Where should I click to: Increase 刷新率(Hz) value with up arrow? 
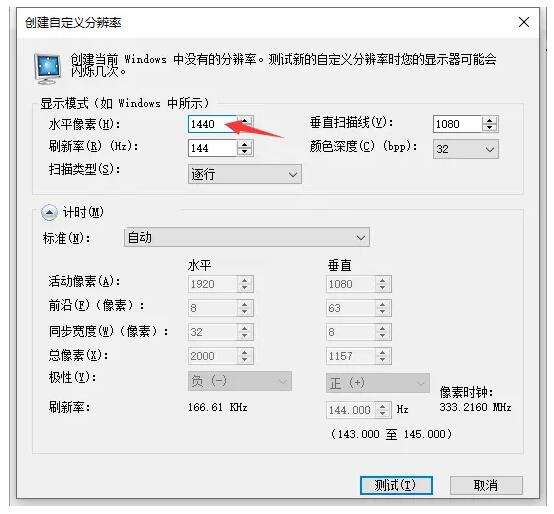pos(244,144)
